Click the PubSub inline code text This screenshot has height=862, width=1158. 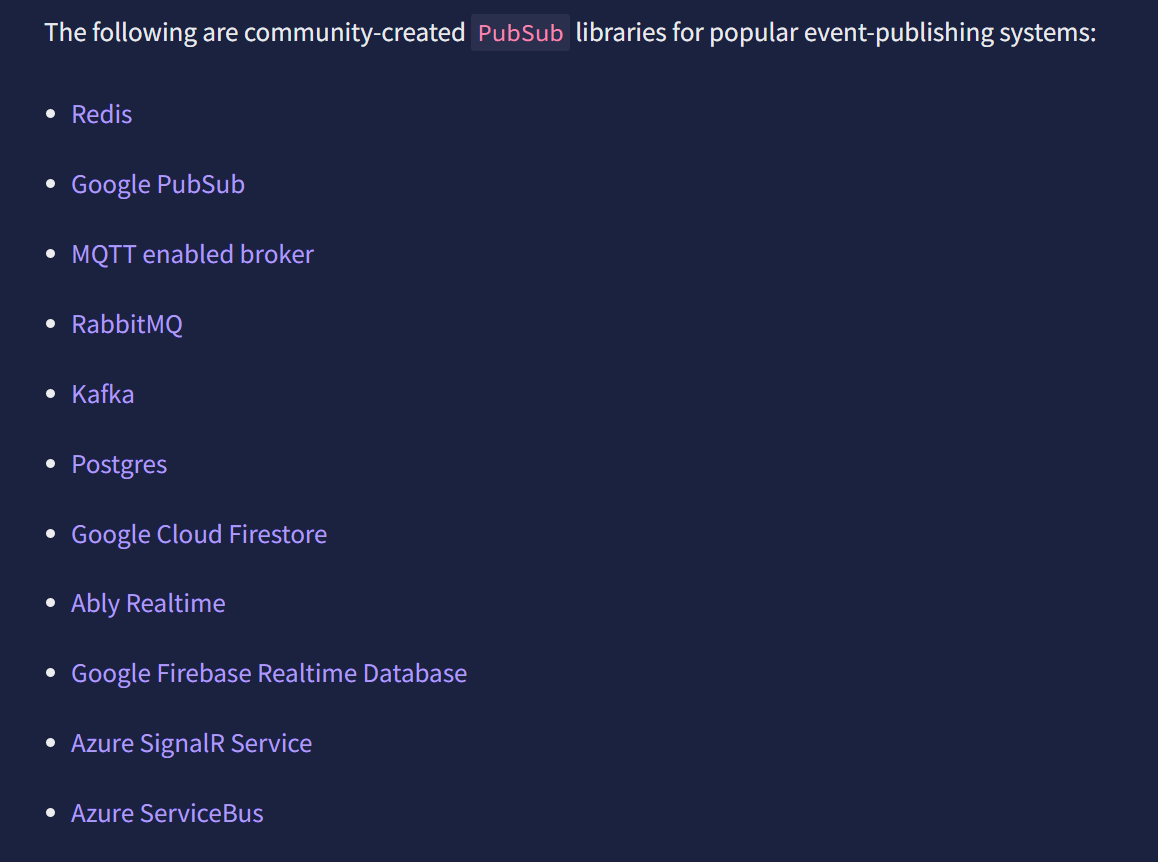click(x=521, y=33)
